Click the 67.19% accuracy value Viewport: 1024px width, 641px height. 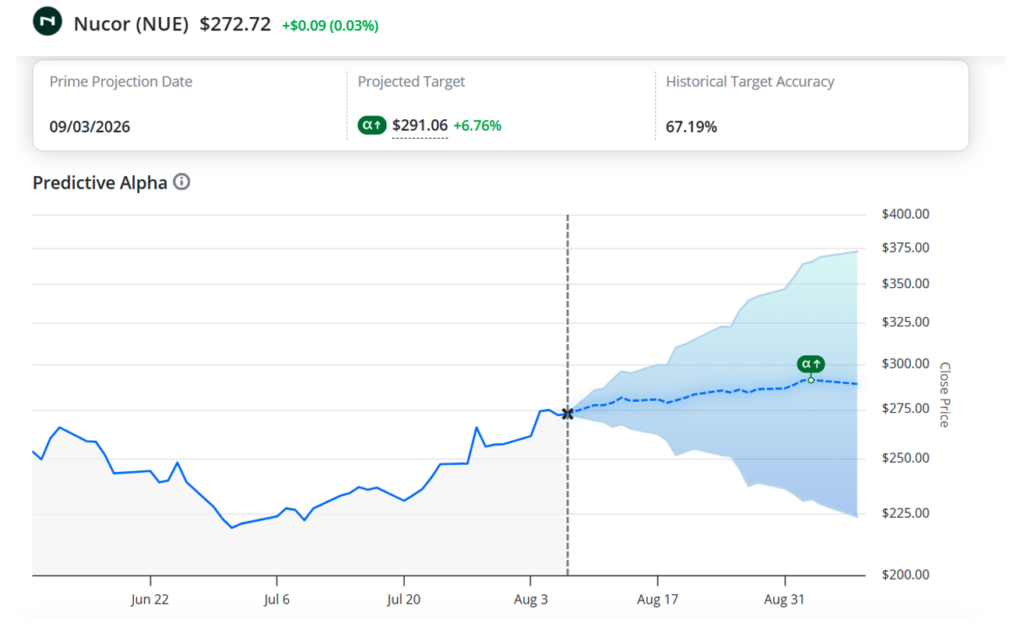691,127
